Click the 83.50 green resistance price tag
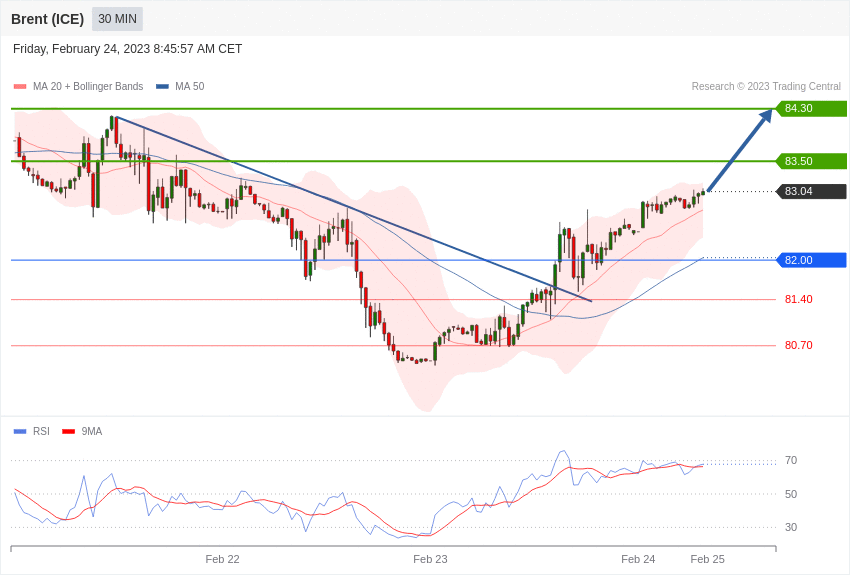850x576 pixels. click(812, 161)
